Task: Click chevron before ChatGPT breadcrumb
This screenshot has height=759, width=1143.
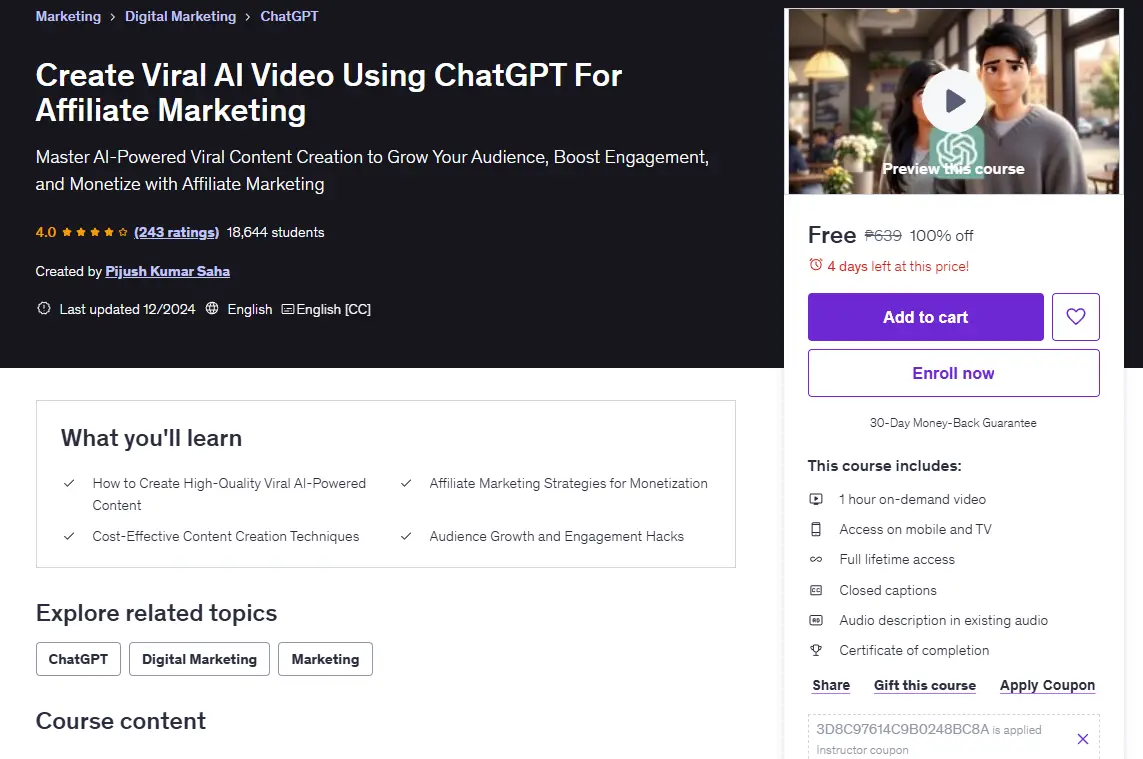Action: pos(248,17)
